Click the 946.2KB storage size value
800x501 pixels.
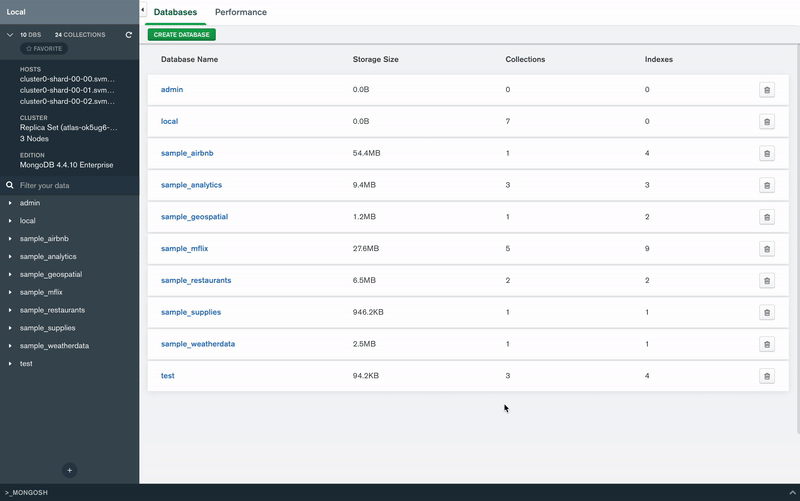point(368,312)
